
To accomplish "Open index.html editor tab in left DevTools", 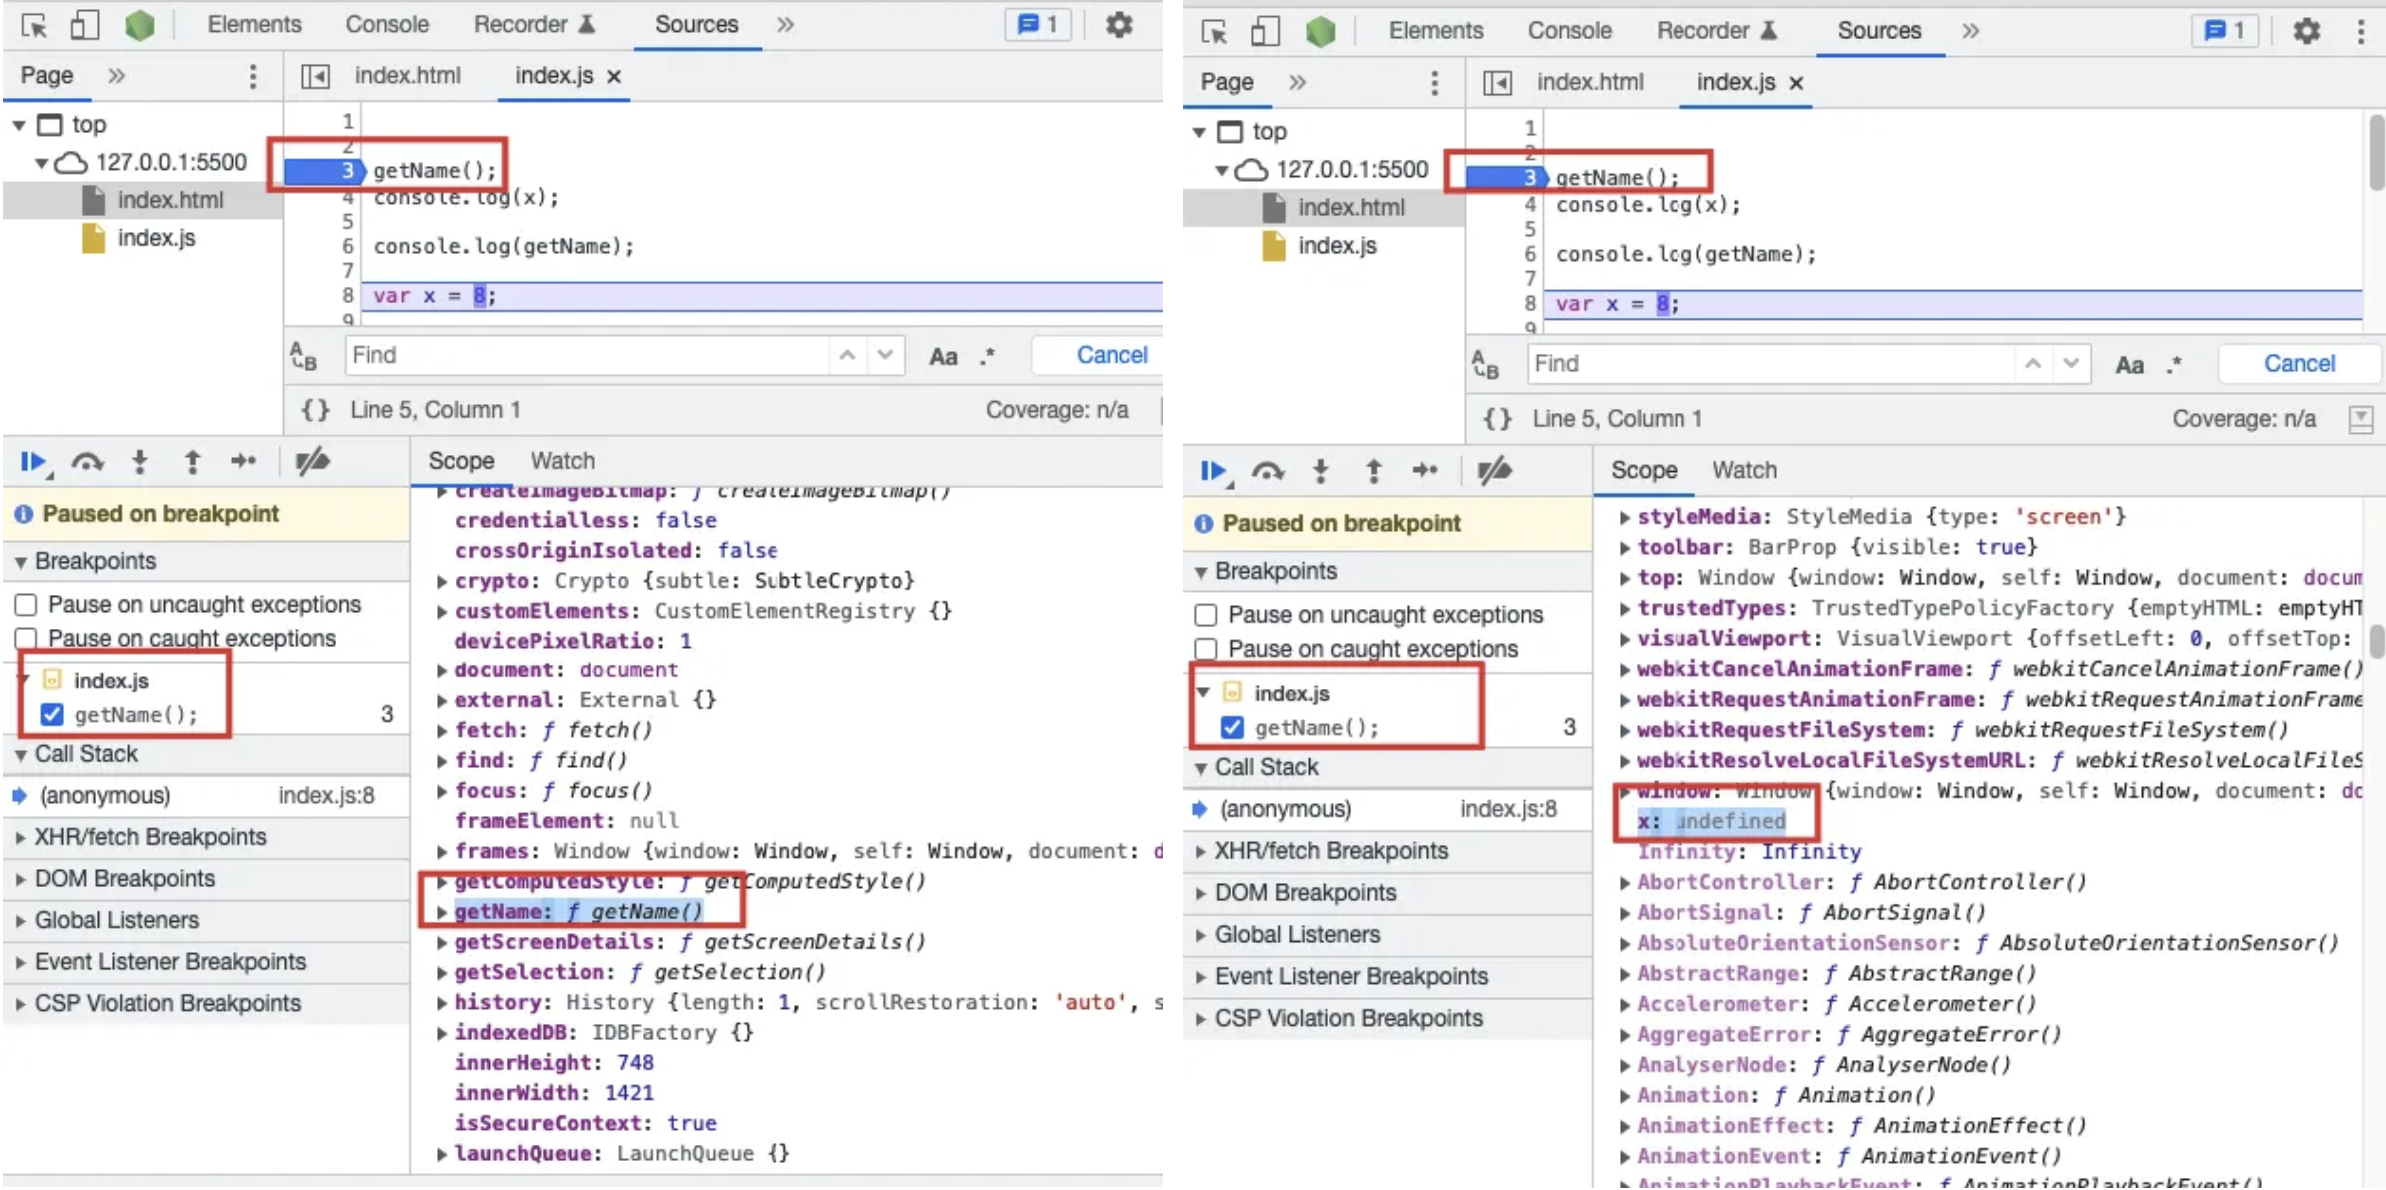I will [407, 76].
